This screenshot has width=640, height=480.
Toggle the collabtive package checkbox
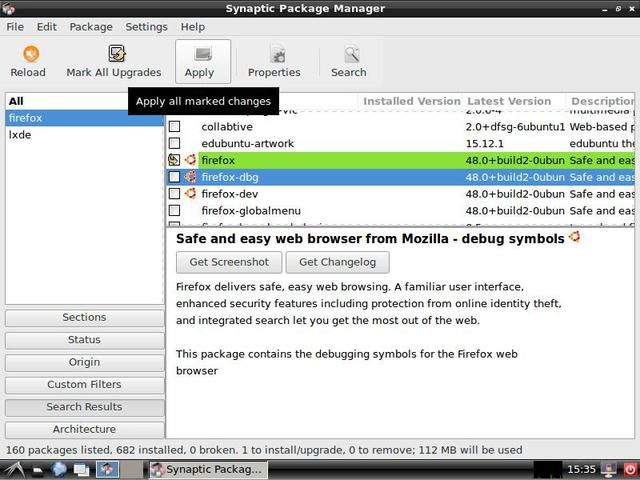[174, 127]
